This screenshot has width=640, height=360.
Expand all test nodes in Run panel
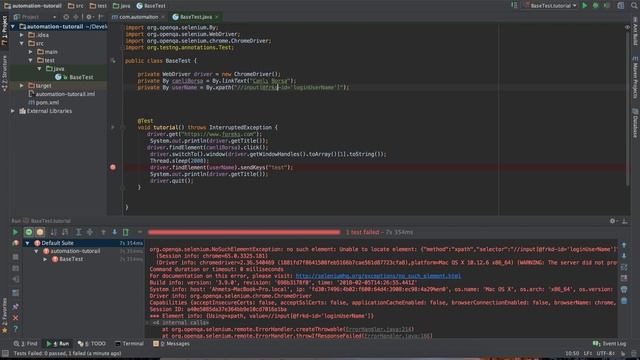[x=78, y=232]
